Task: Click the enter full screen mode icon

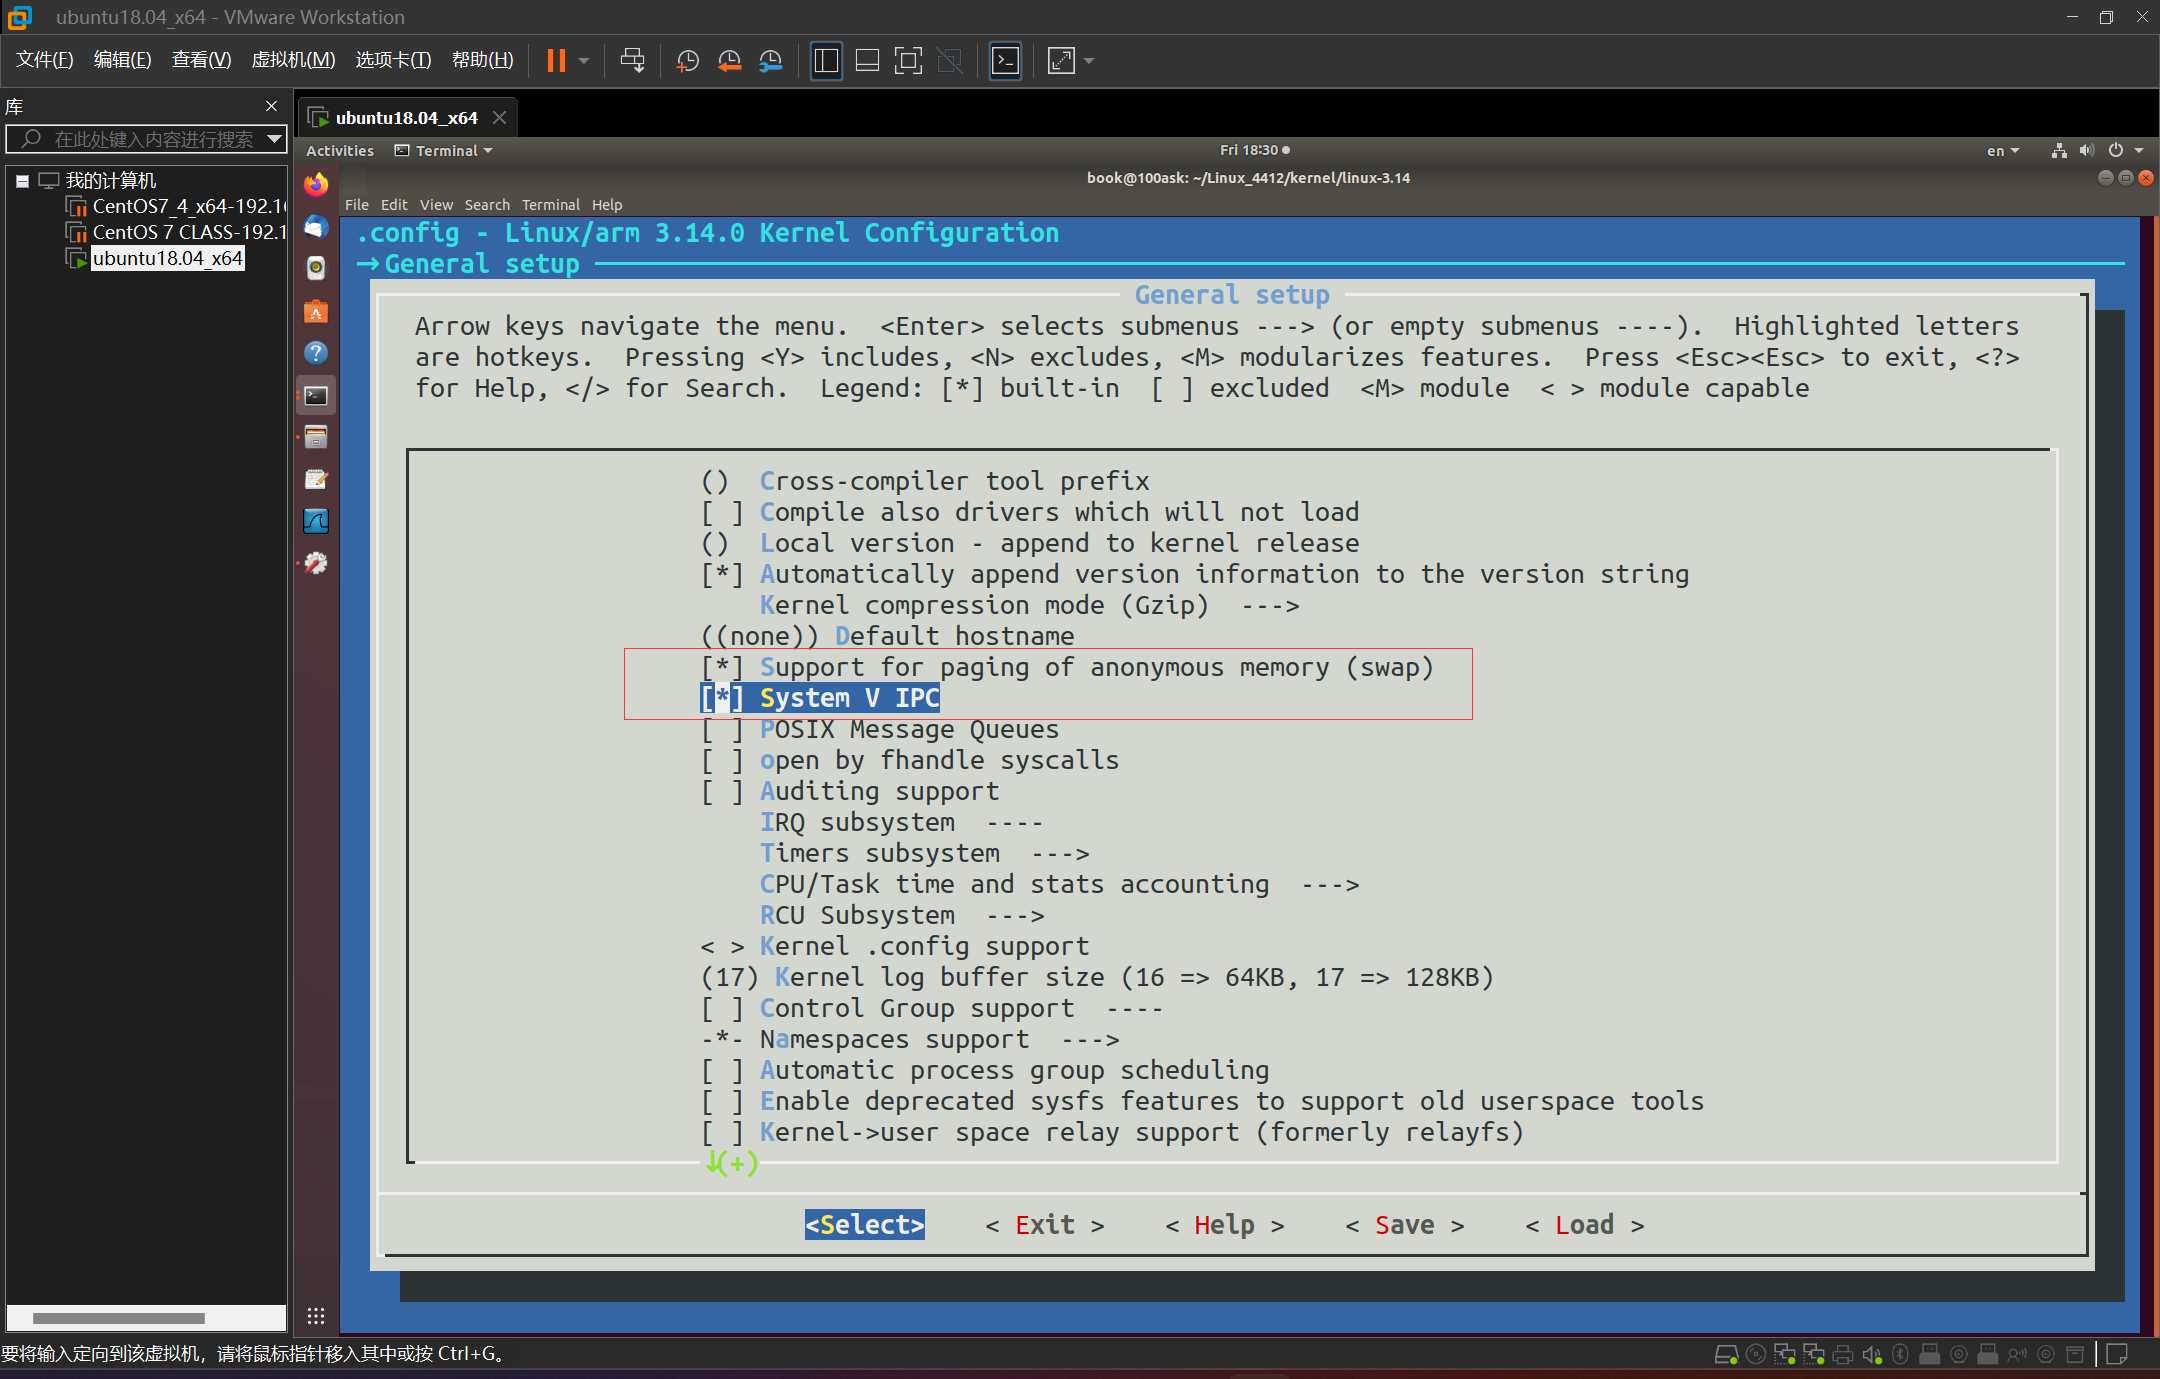Action: [908, 61]
